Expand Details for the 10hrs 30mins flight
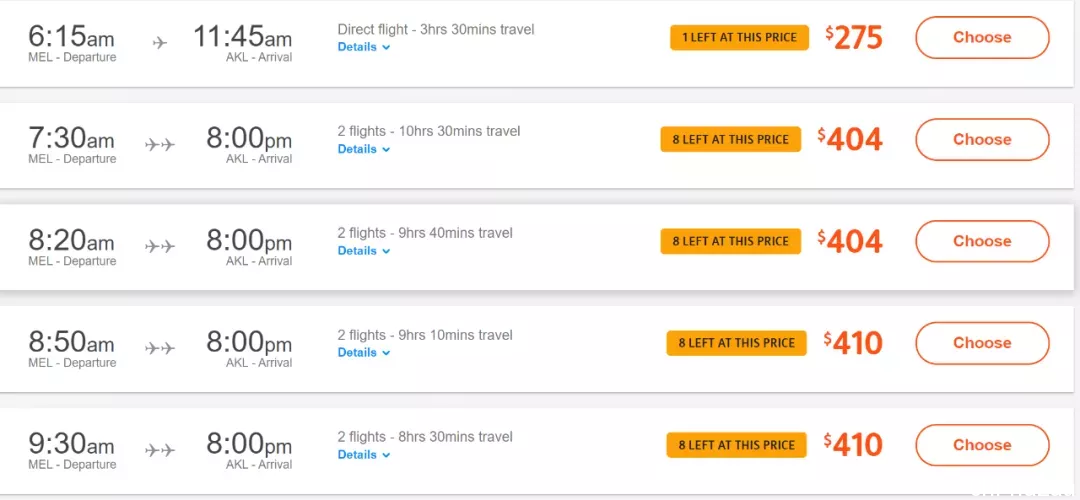 [364, 149]
